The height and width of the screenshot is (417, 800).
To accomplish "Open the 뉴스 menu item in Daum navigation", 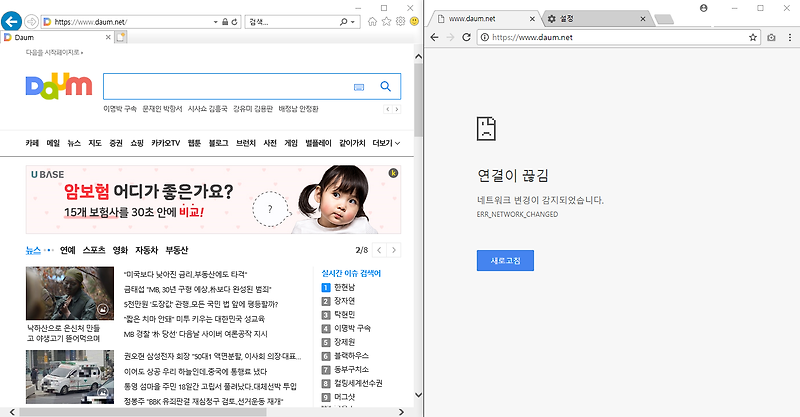I will click(x=74, y=143).
